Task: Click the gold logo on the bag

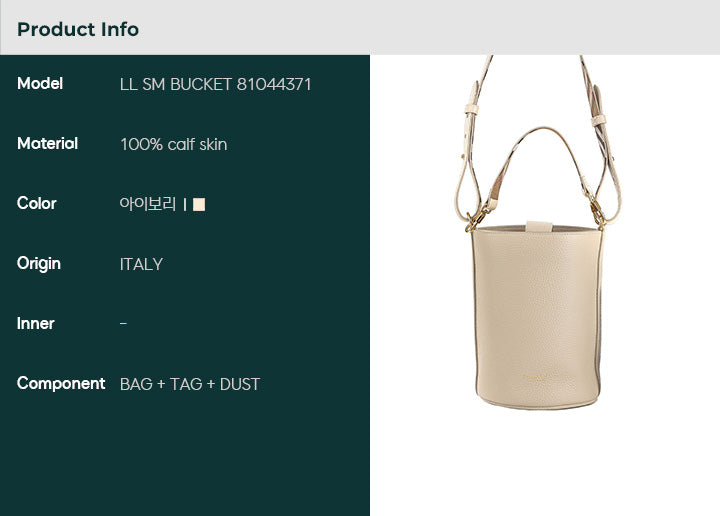Action: 536,377
